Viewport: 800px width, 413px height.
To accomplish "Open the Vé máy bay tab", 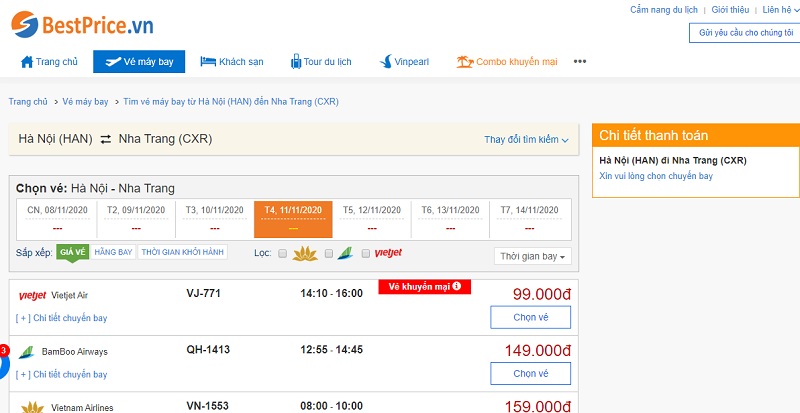I will coord(139,62).
